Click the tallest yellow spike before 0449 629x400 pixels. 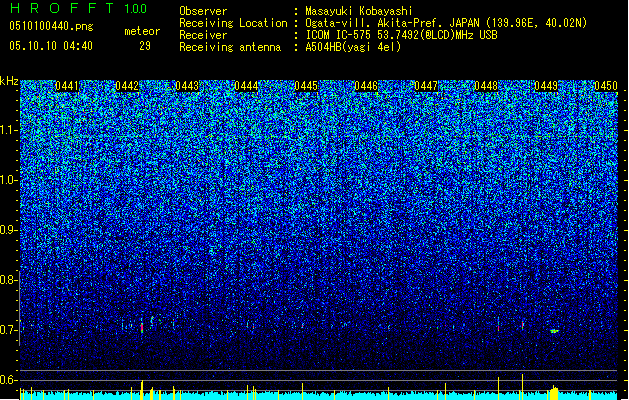point(522,386)
